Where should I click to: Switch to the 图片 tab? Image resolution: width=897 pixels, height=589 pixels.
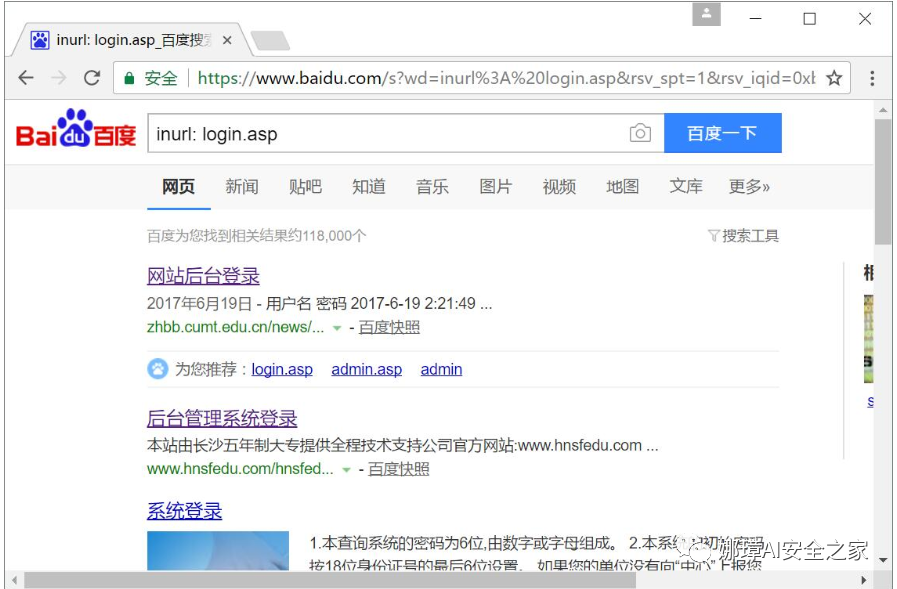tap(496, 186)
